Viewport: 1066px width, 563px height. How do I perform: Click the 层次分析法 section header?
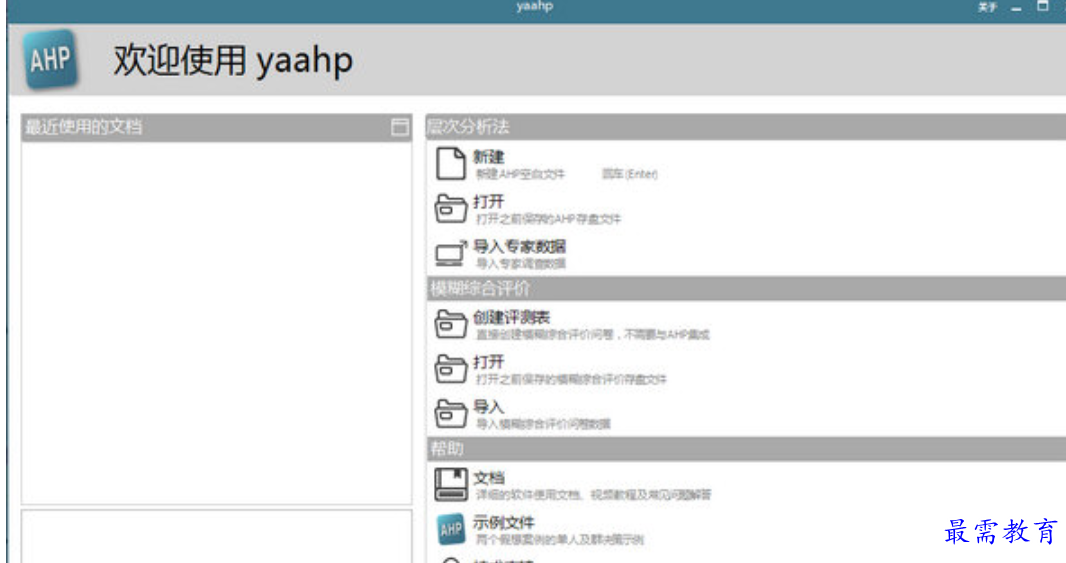point(746,126)
